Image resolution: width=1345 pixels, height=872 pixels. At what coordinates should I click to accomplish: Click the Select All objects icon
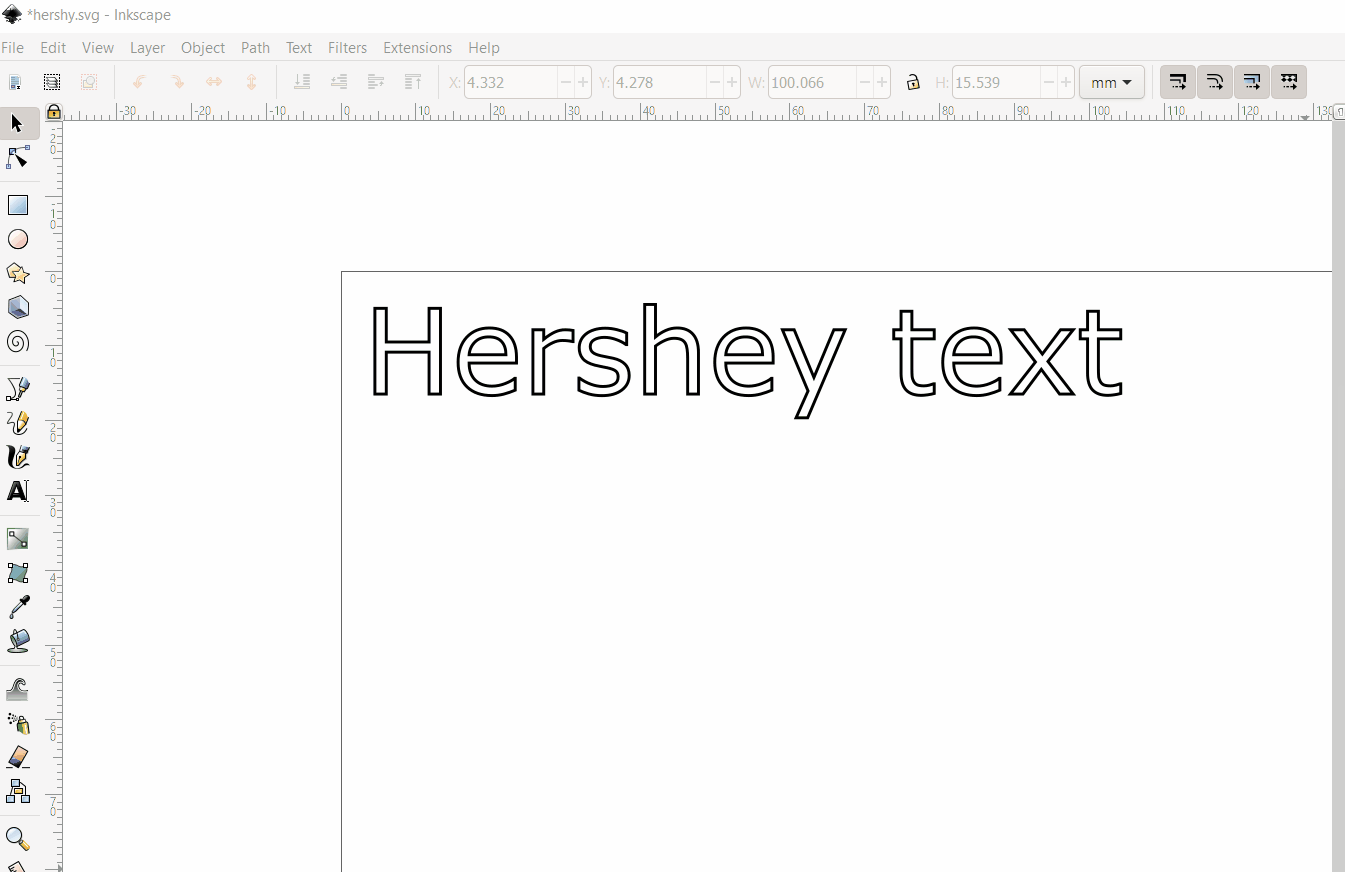coord(15,82)
